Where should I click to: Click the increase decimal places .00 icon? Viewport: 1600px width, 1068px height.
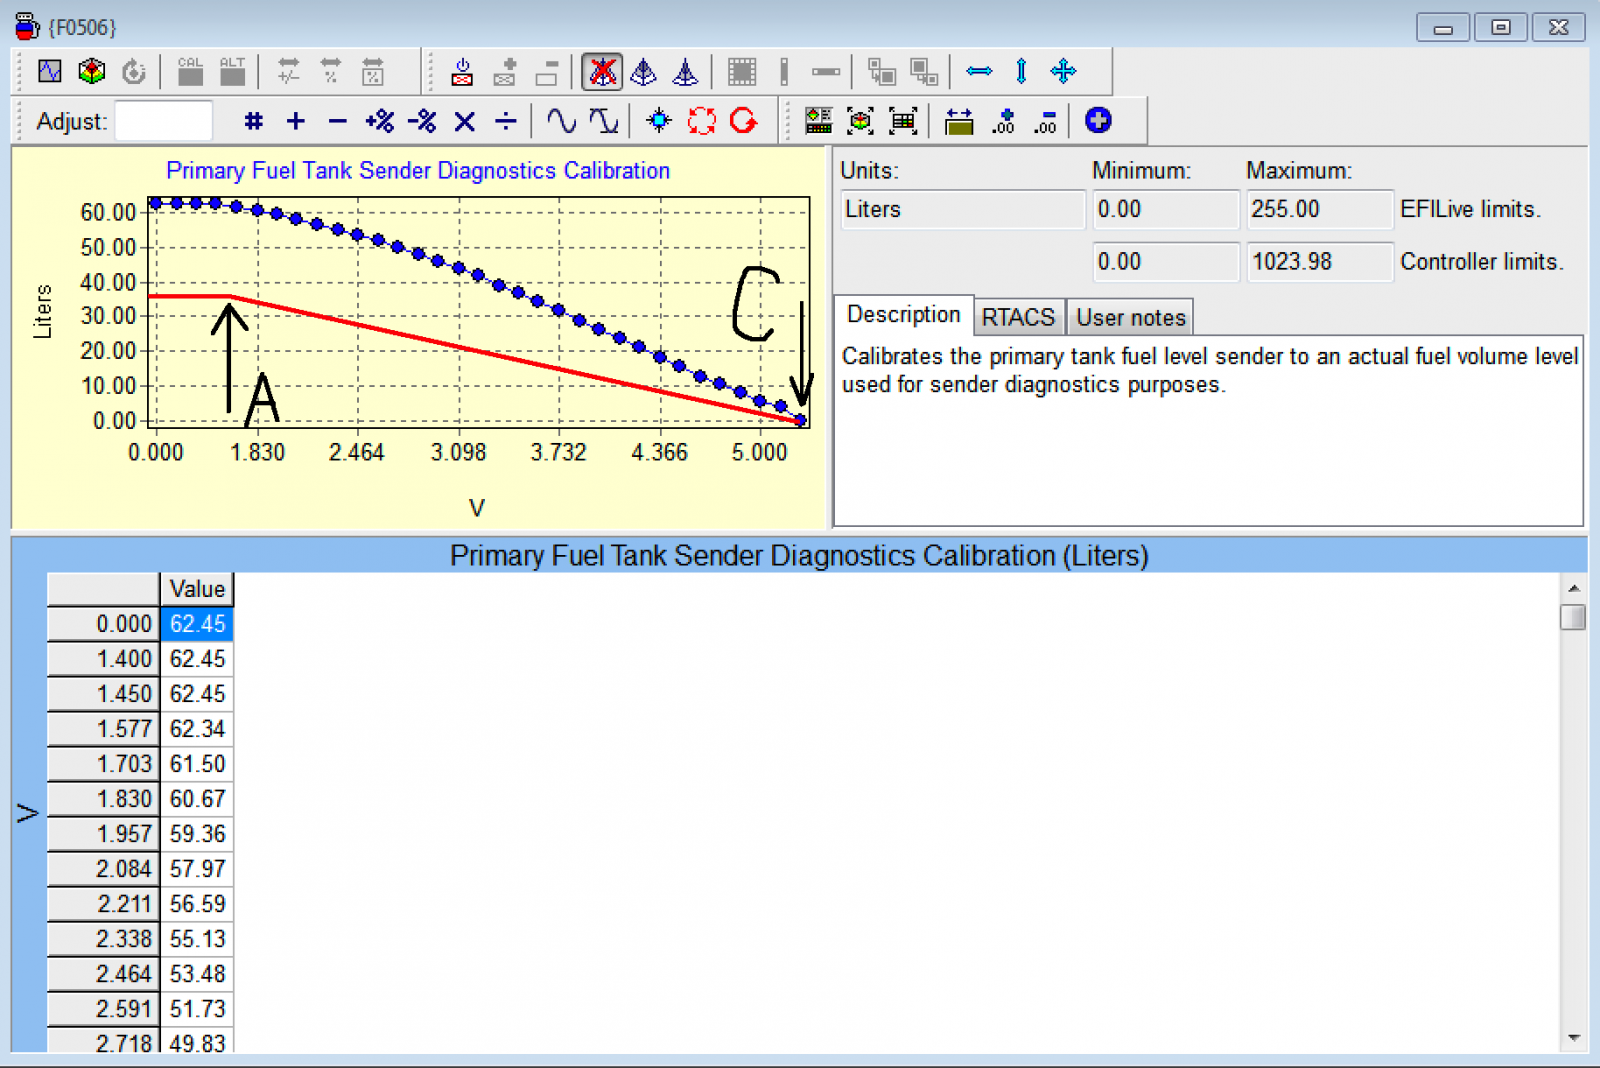pyautogui.click(x=1003, y=121)
